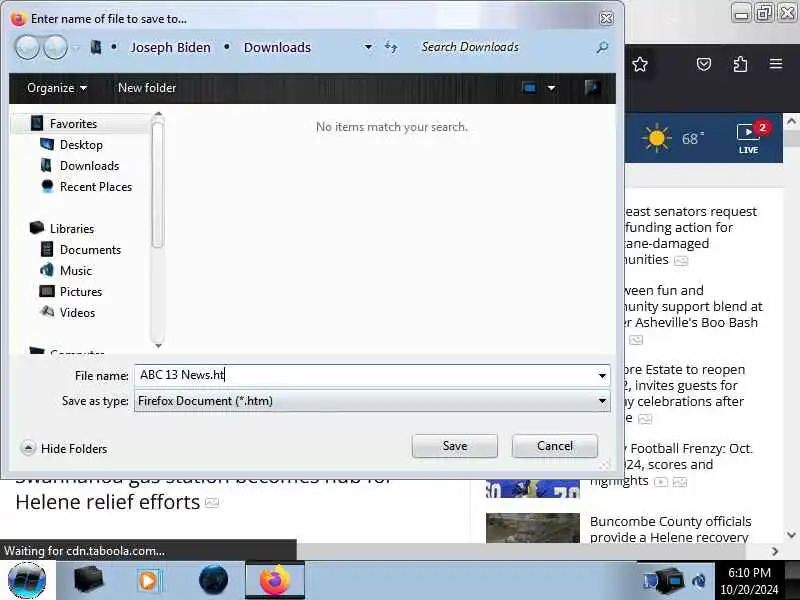Open Football Frenzy scores article link

pos(689,464)
